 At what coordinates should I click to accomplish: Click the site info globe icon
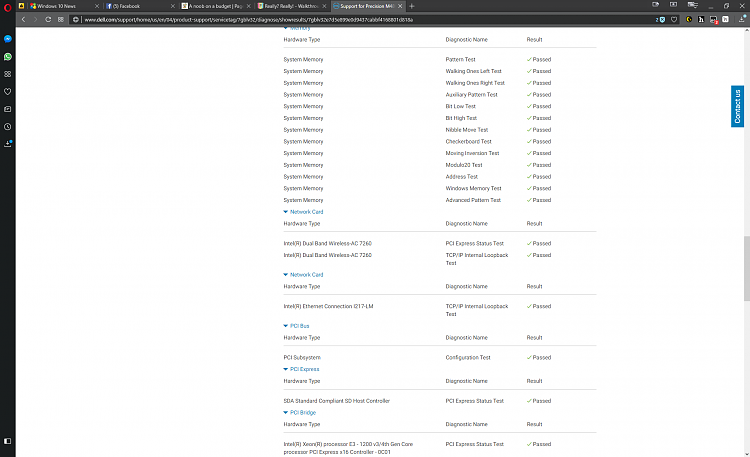(x=76, y=20)
